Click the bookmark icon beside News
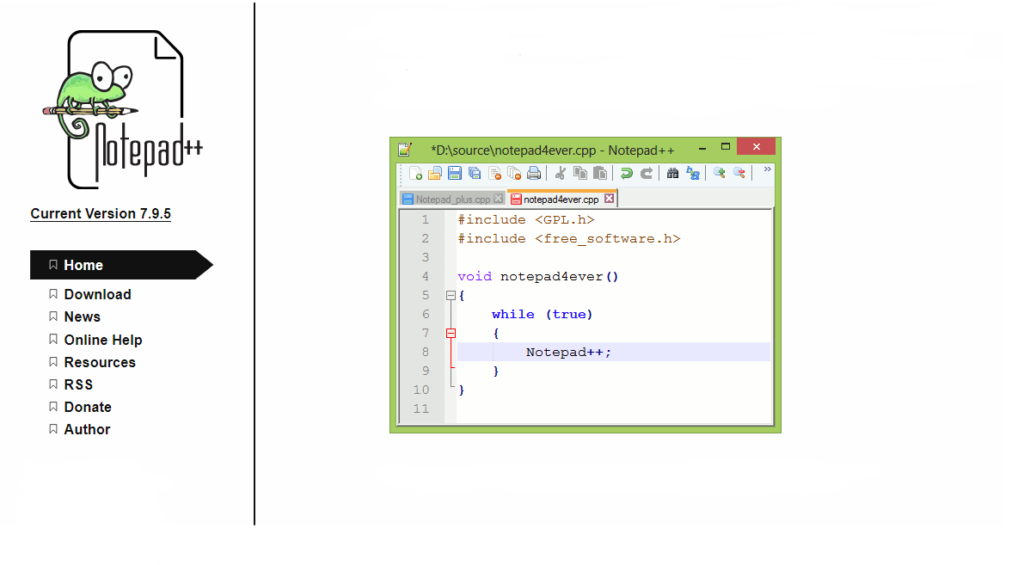 (x=53, y=316)
